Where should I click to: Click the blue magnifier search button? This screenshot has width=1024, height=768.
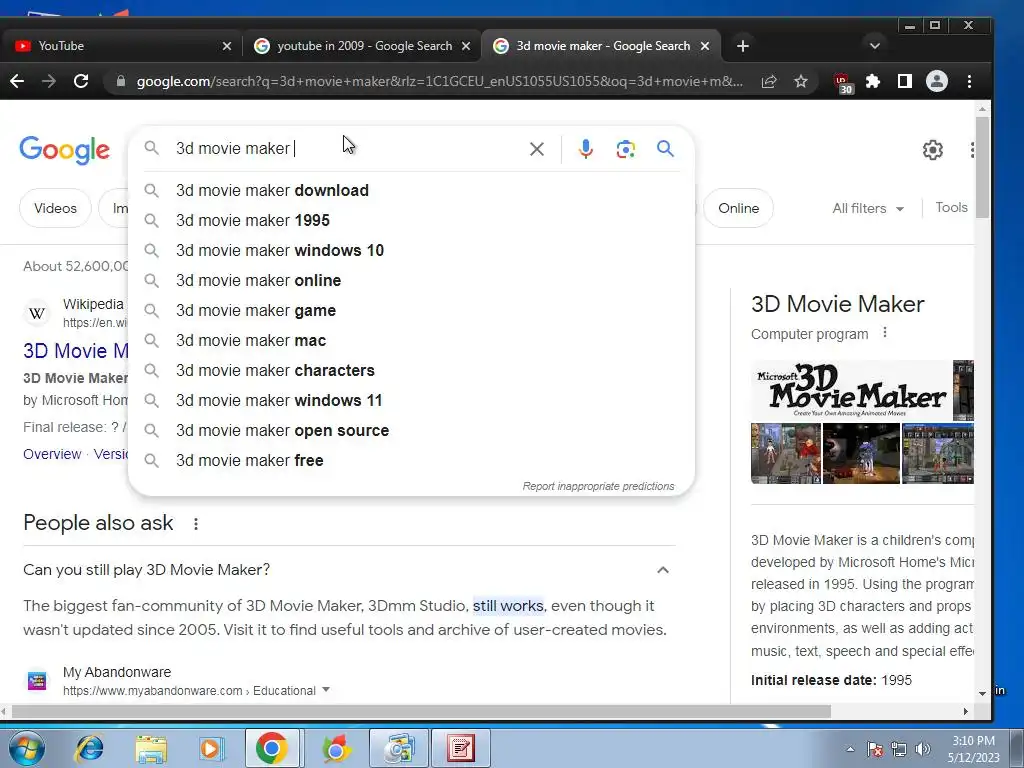665,149
